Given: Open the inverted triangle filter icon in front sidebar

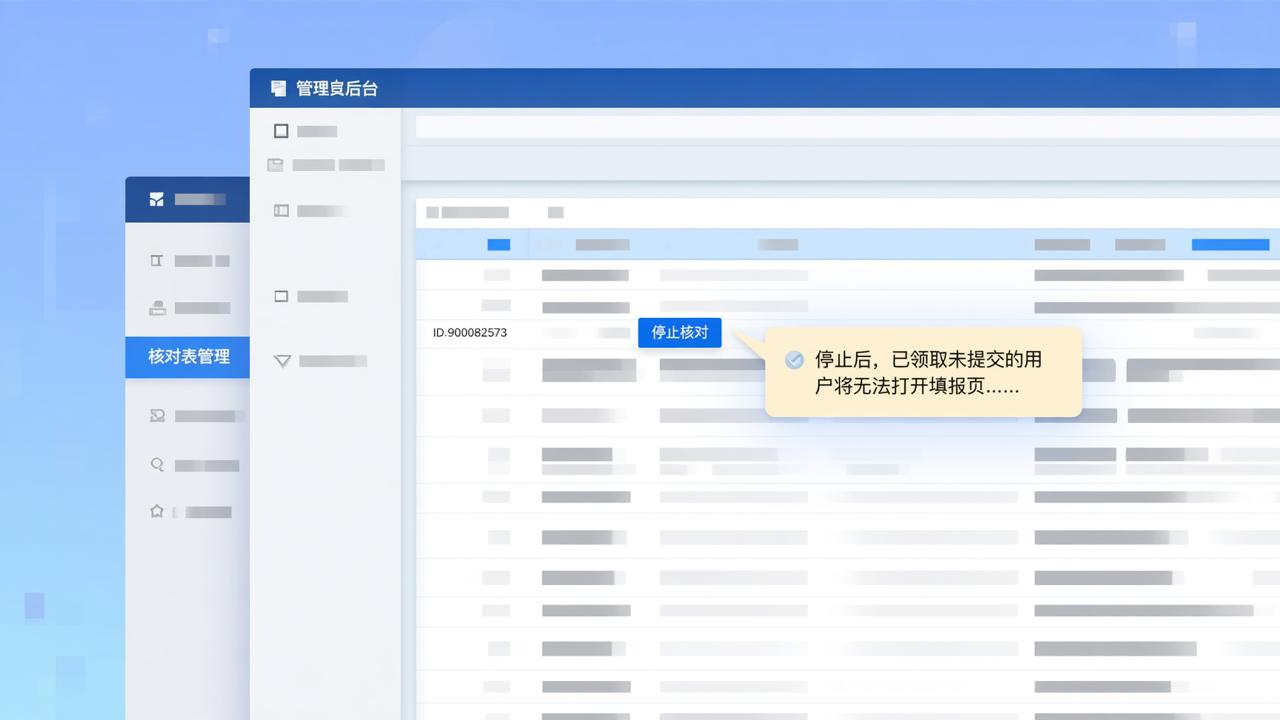Looking at the screenshot, I should [x=282, y=361].
